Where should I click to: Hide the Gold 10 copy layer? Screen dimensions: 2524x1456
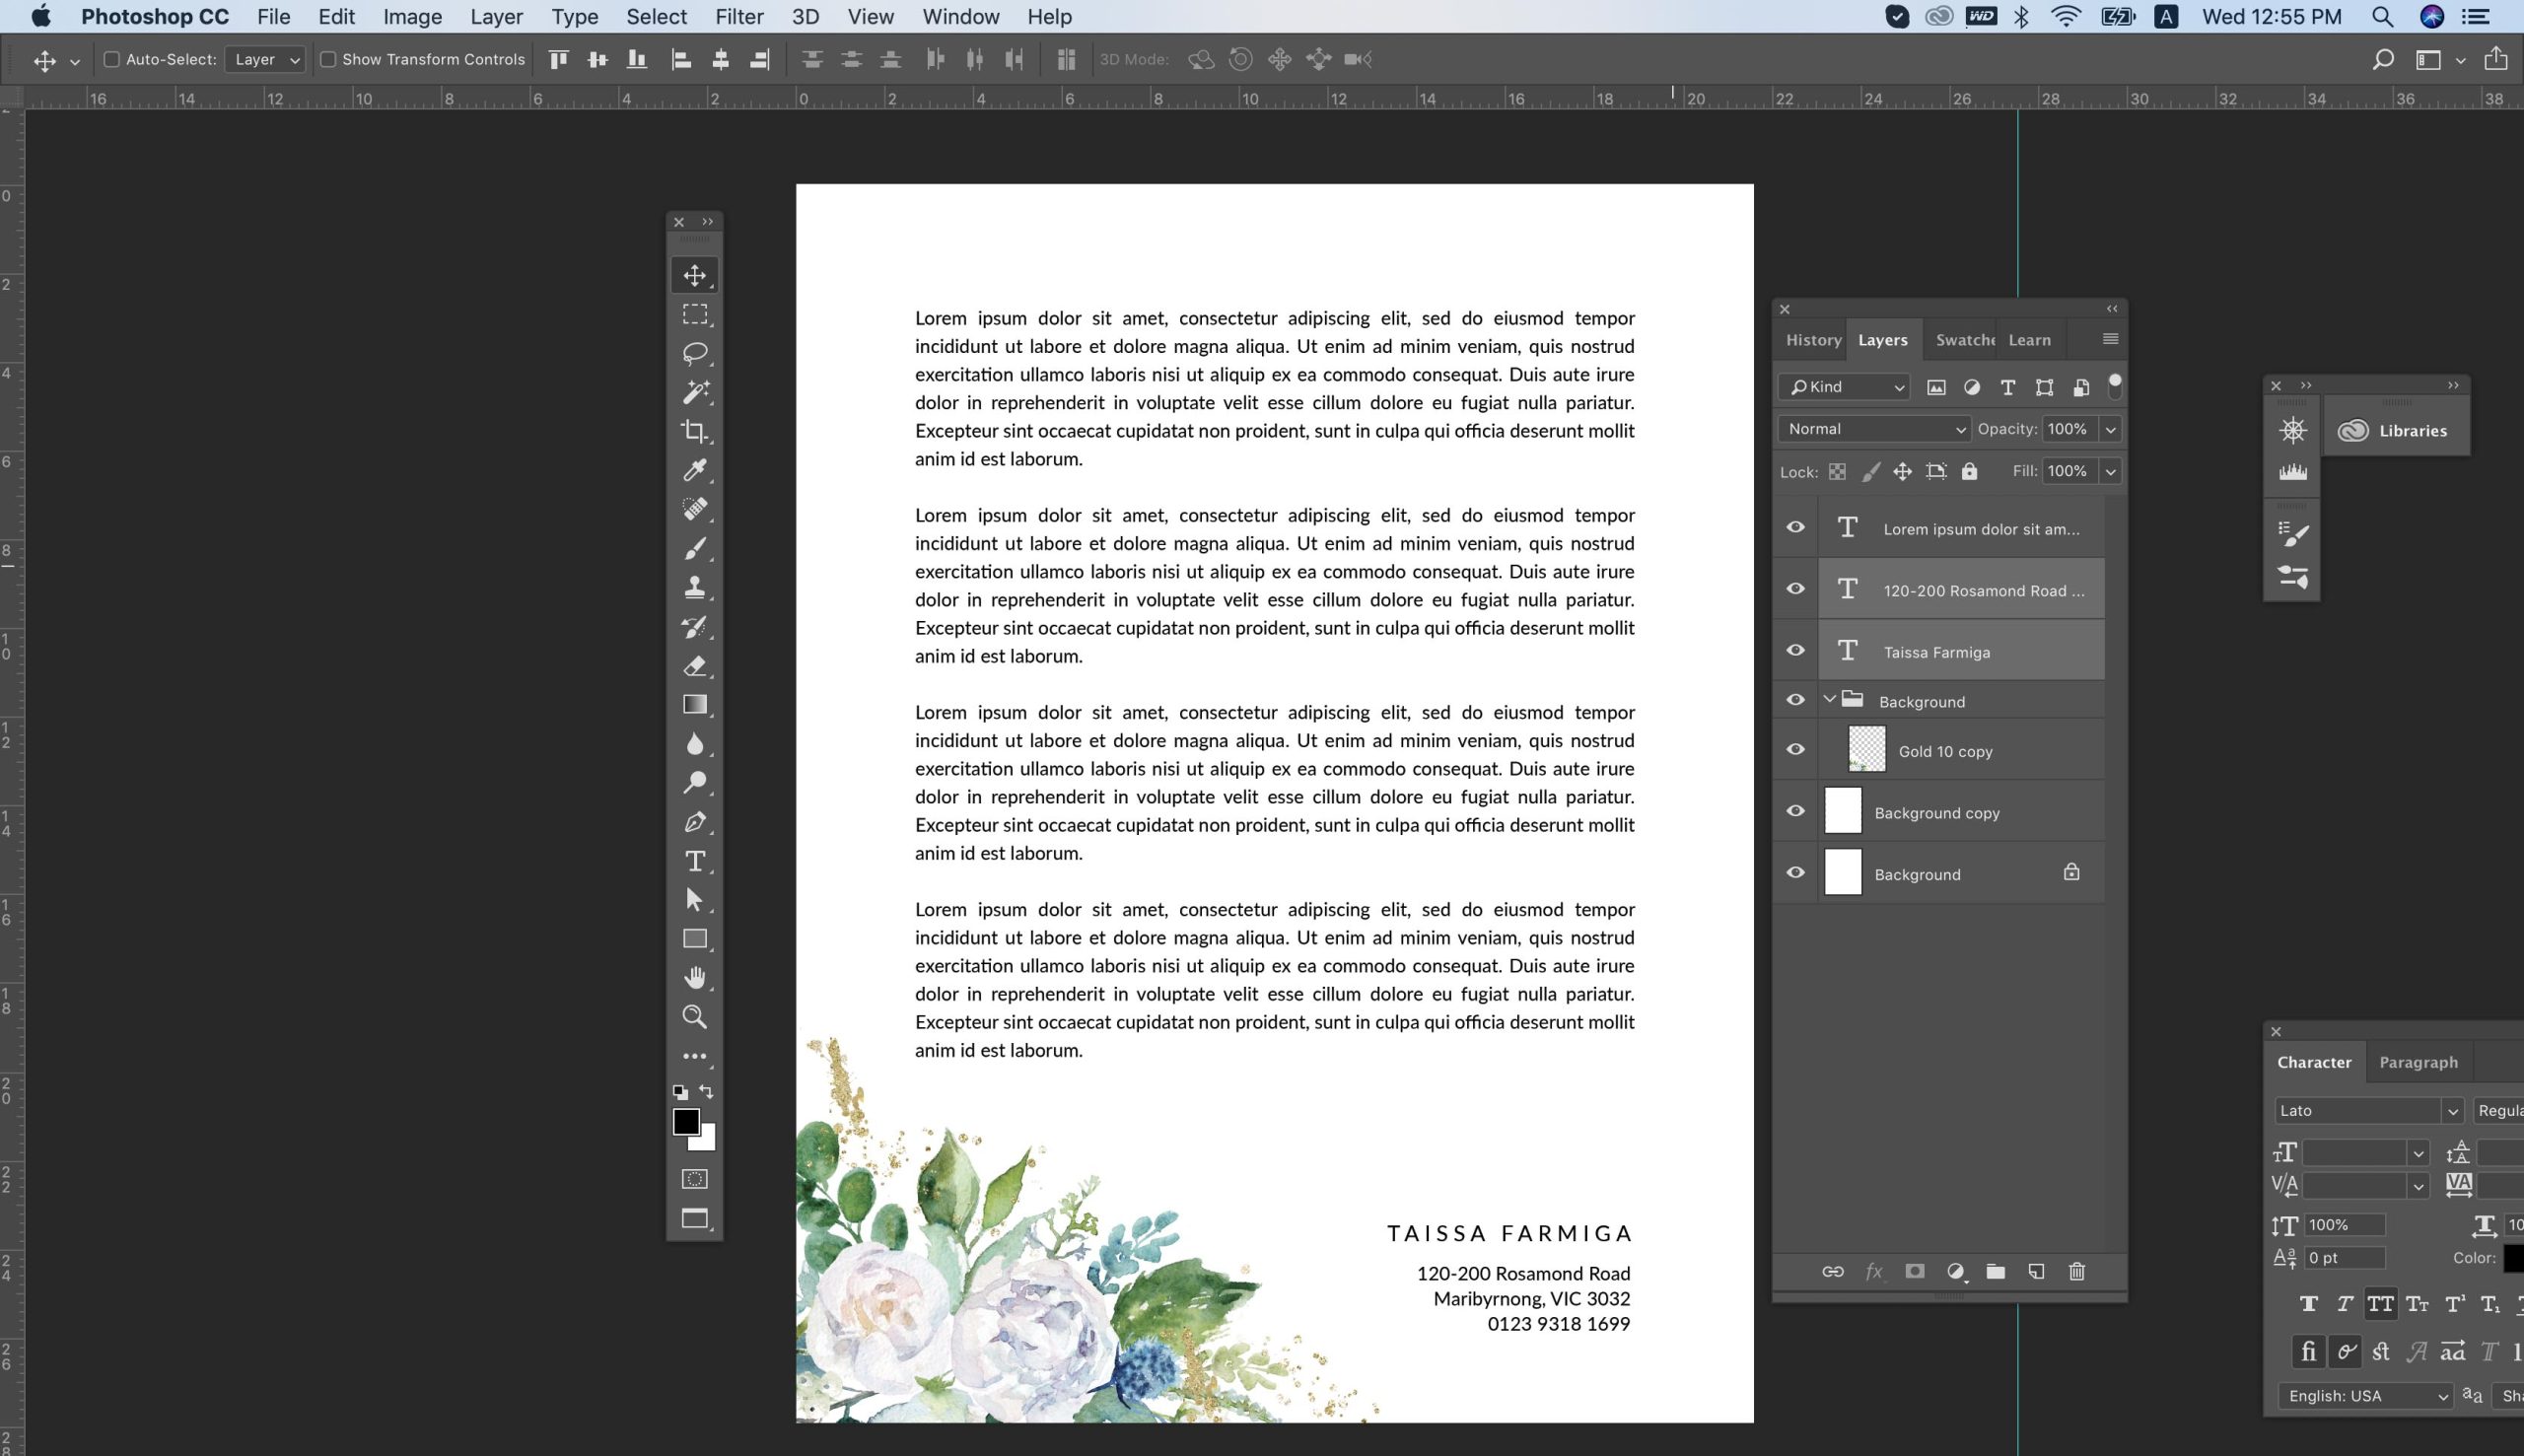(1795, 750)
